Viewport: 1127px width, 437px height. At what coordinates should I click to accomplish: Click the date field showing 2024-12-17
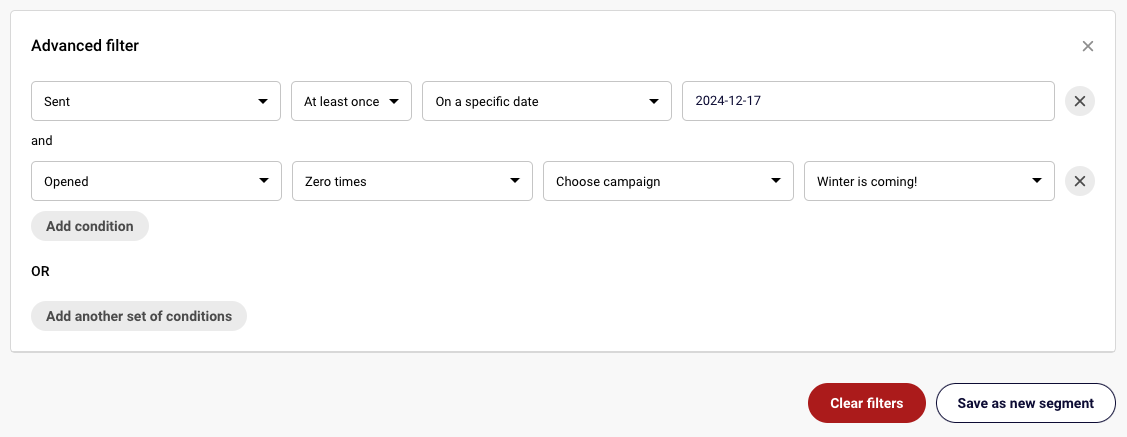click(867, 101)
